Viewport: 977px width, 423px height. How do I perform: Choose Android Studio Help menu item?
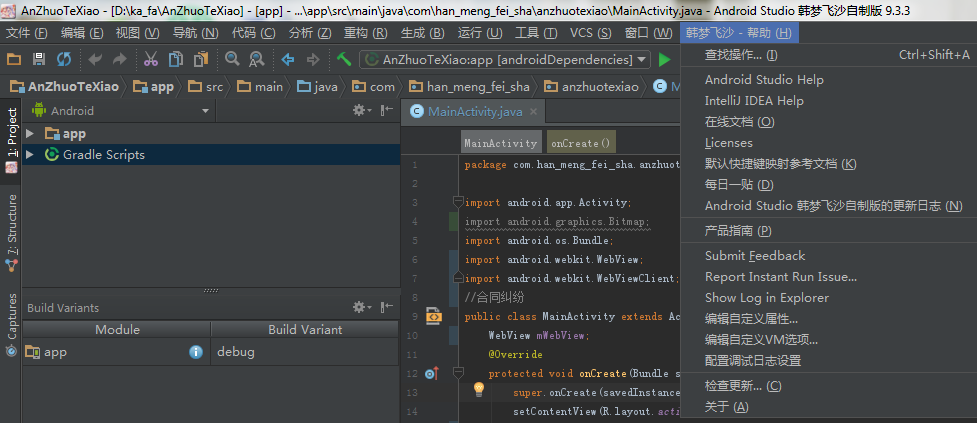point(829,80)
